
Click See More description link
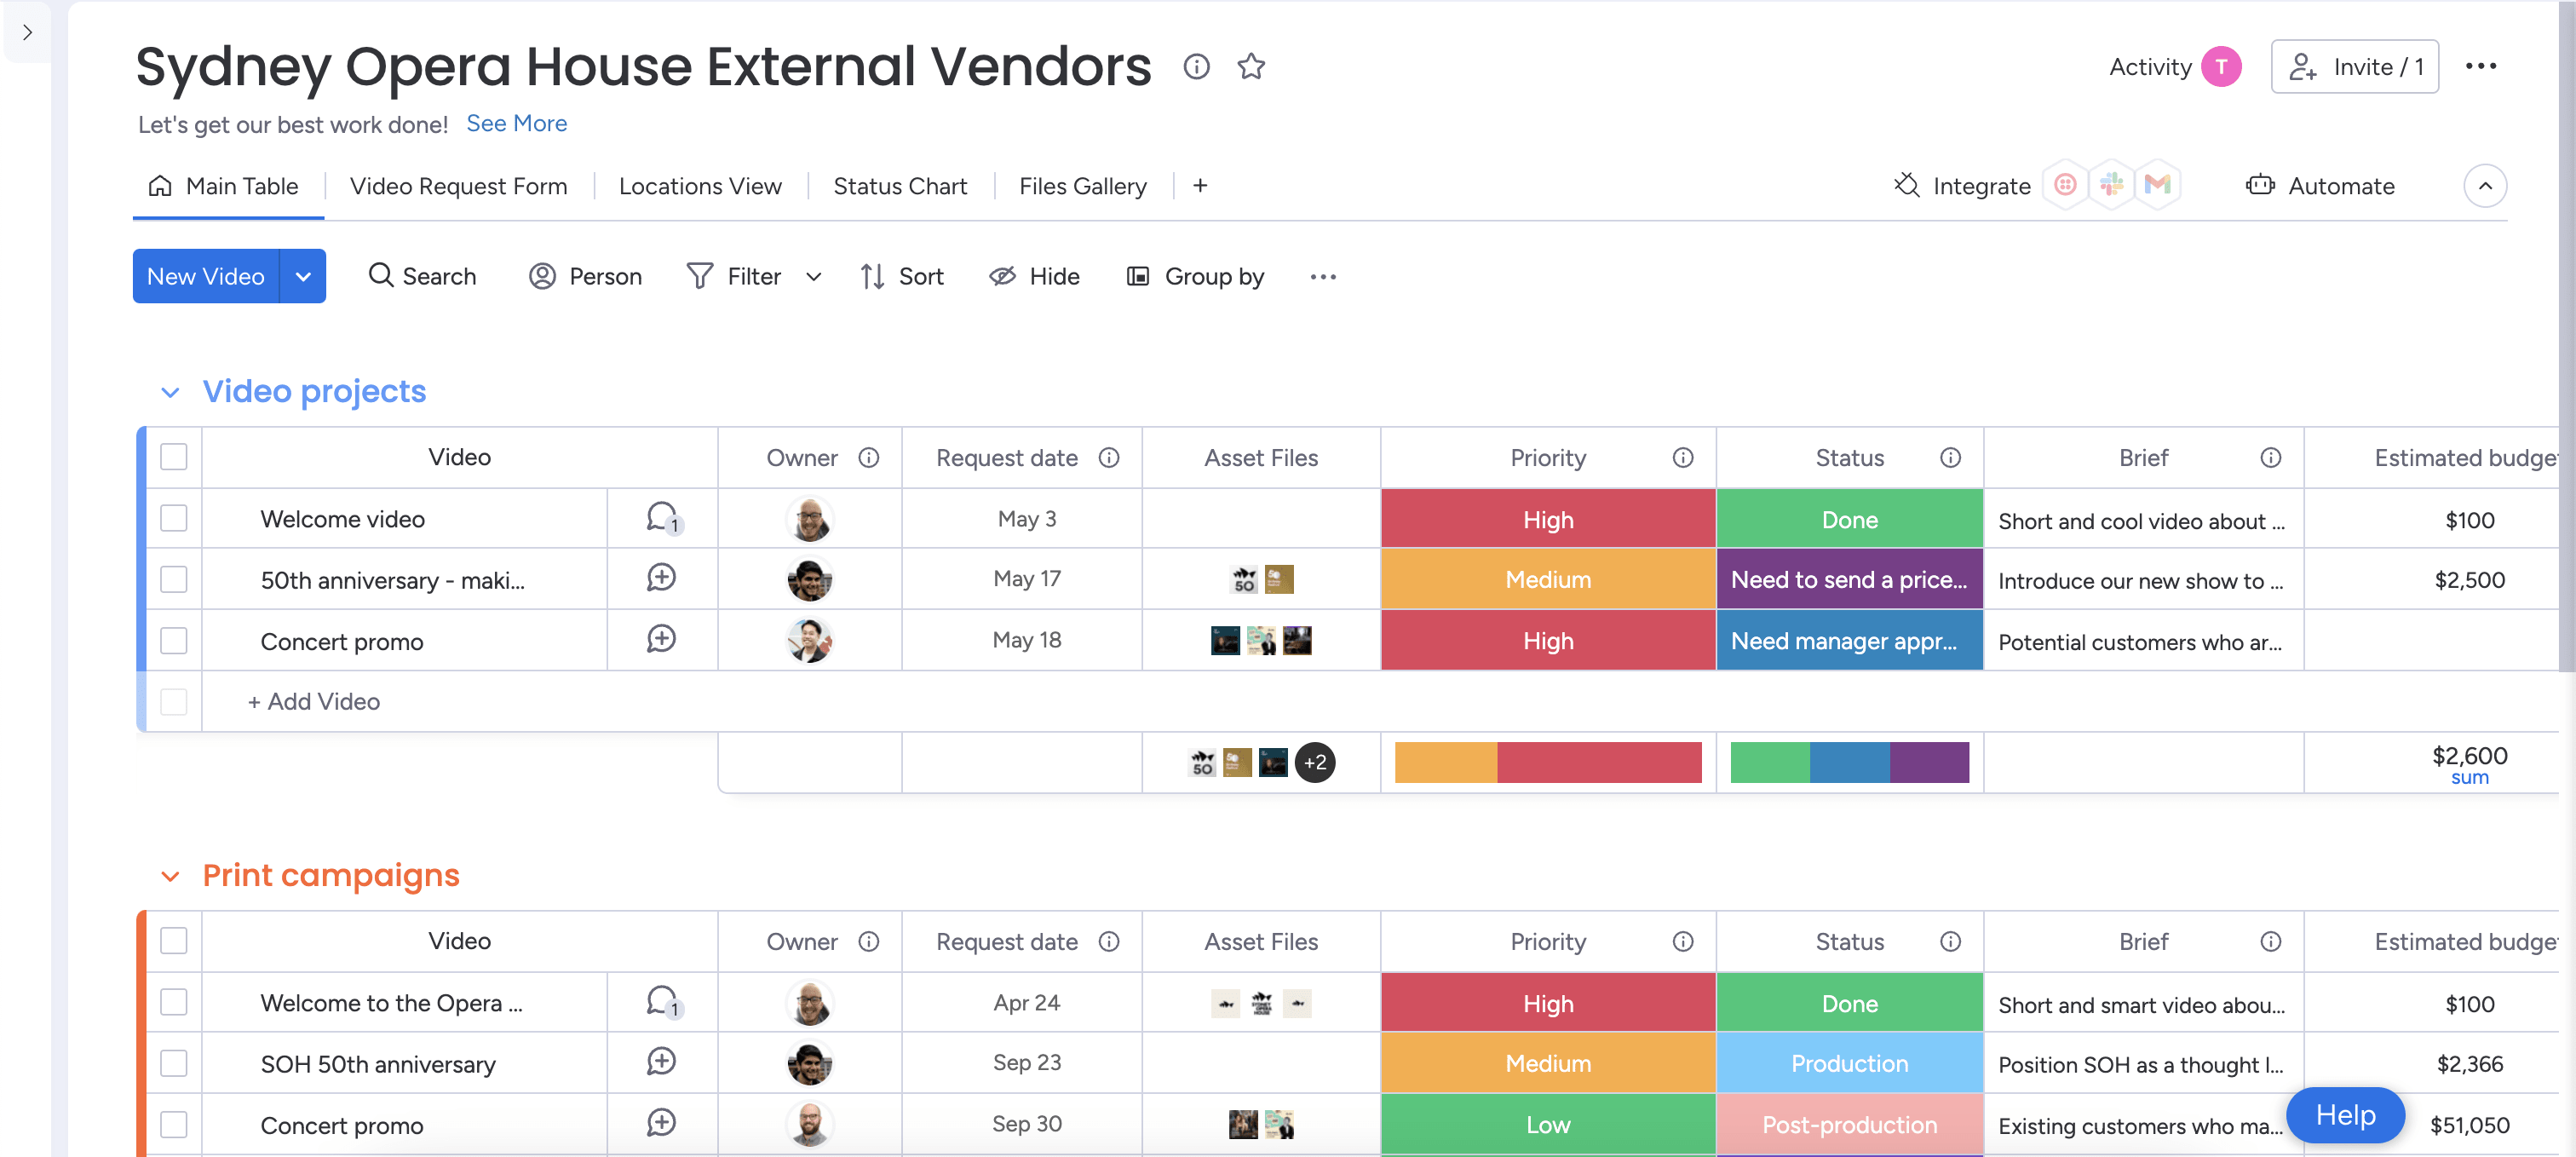pyautogui.click(x=517, y=123)
